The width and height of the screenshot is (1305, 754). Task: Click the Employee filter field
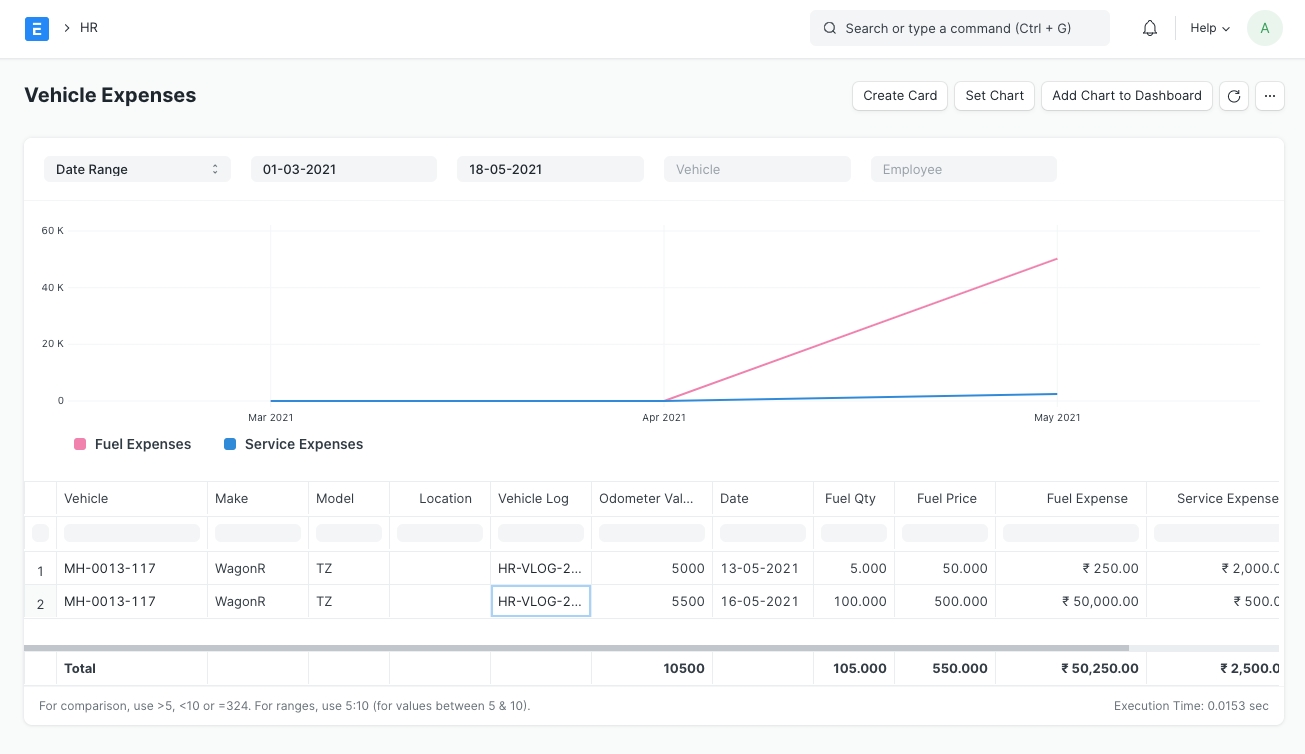(963, 169)
